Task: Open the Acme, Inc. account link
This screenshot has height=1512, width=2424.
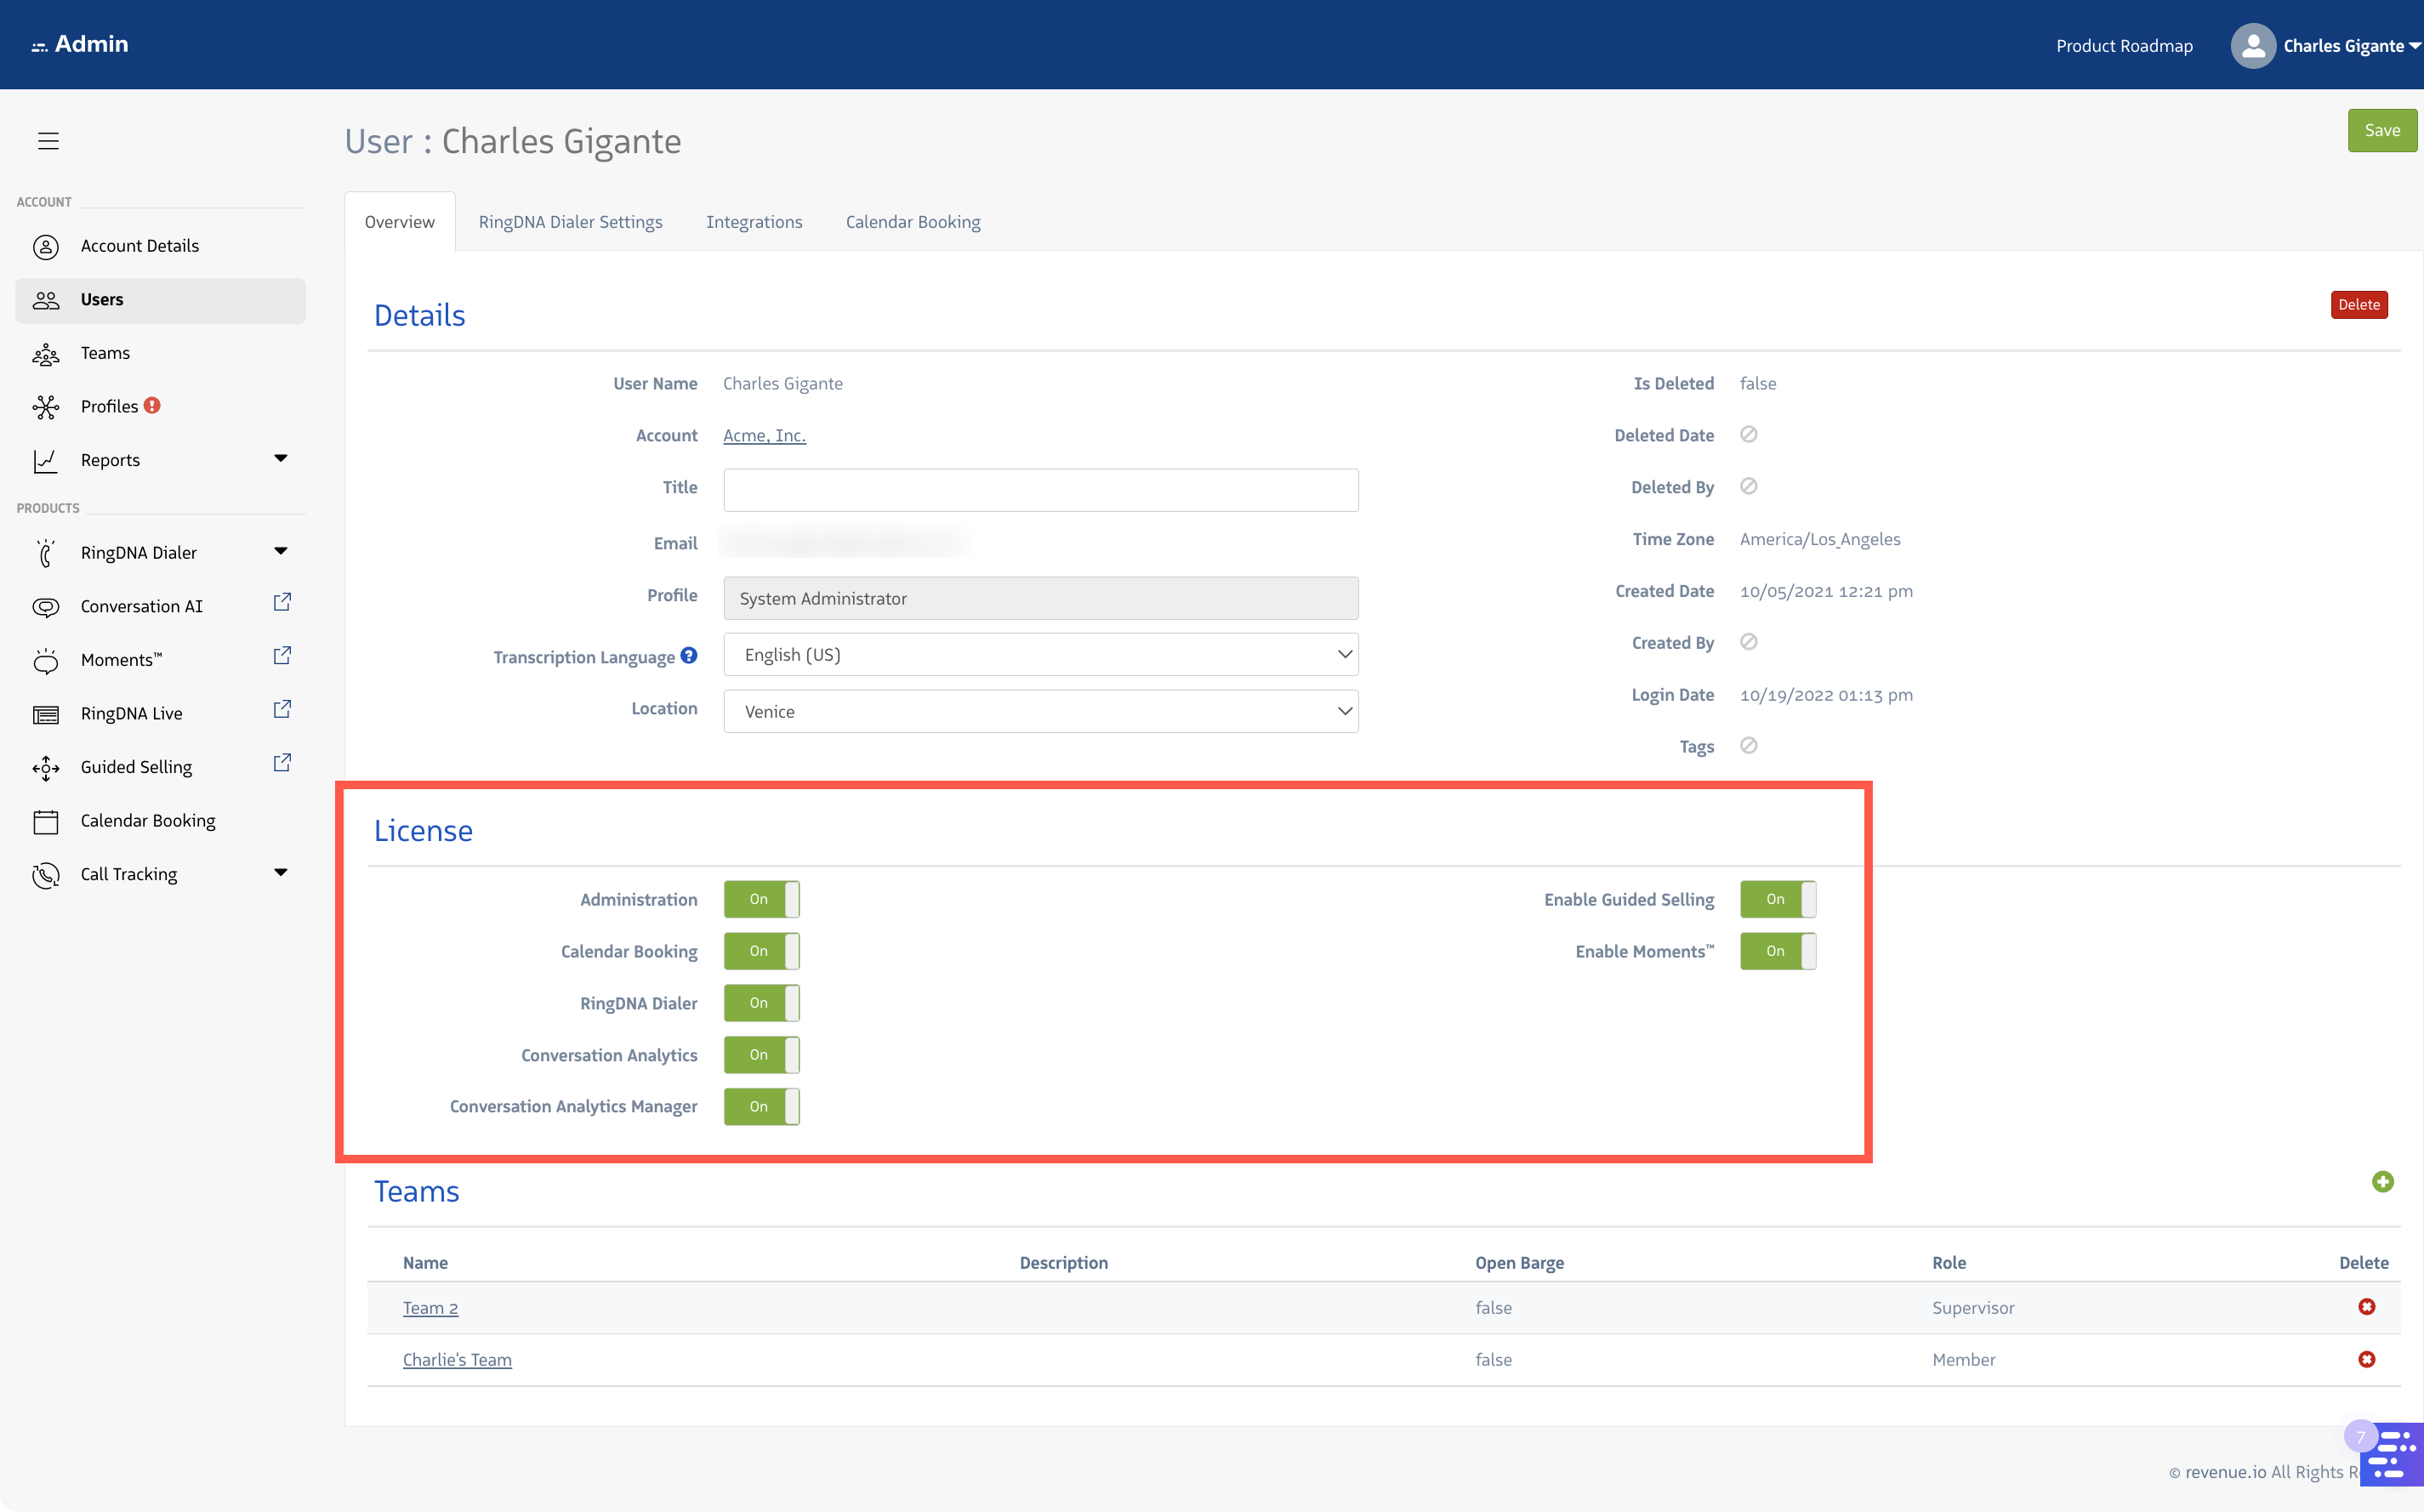Action: coord(764,436)
